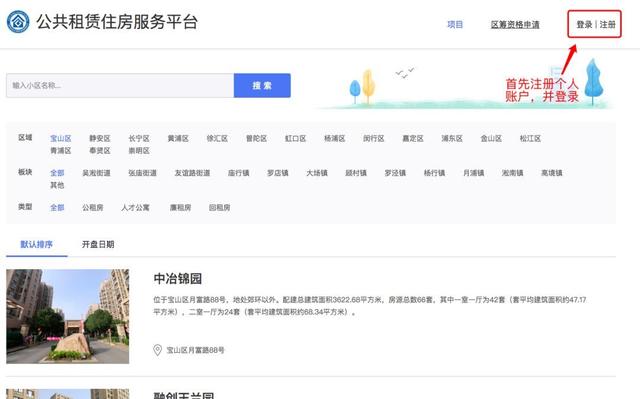Choose the 崇明区 district filter

tap(139, 151)
